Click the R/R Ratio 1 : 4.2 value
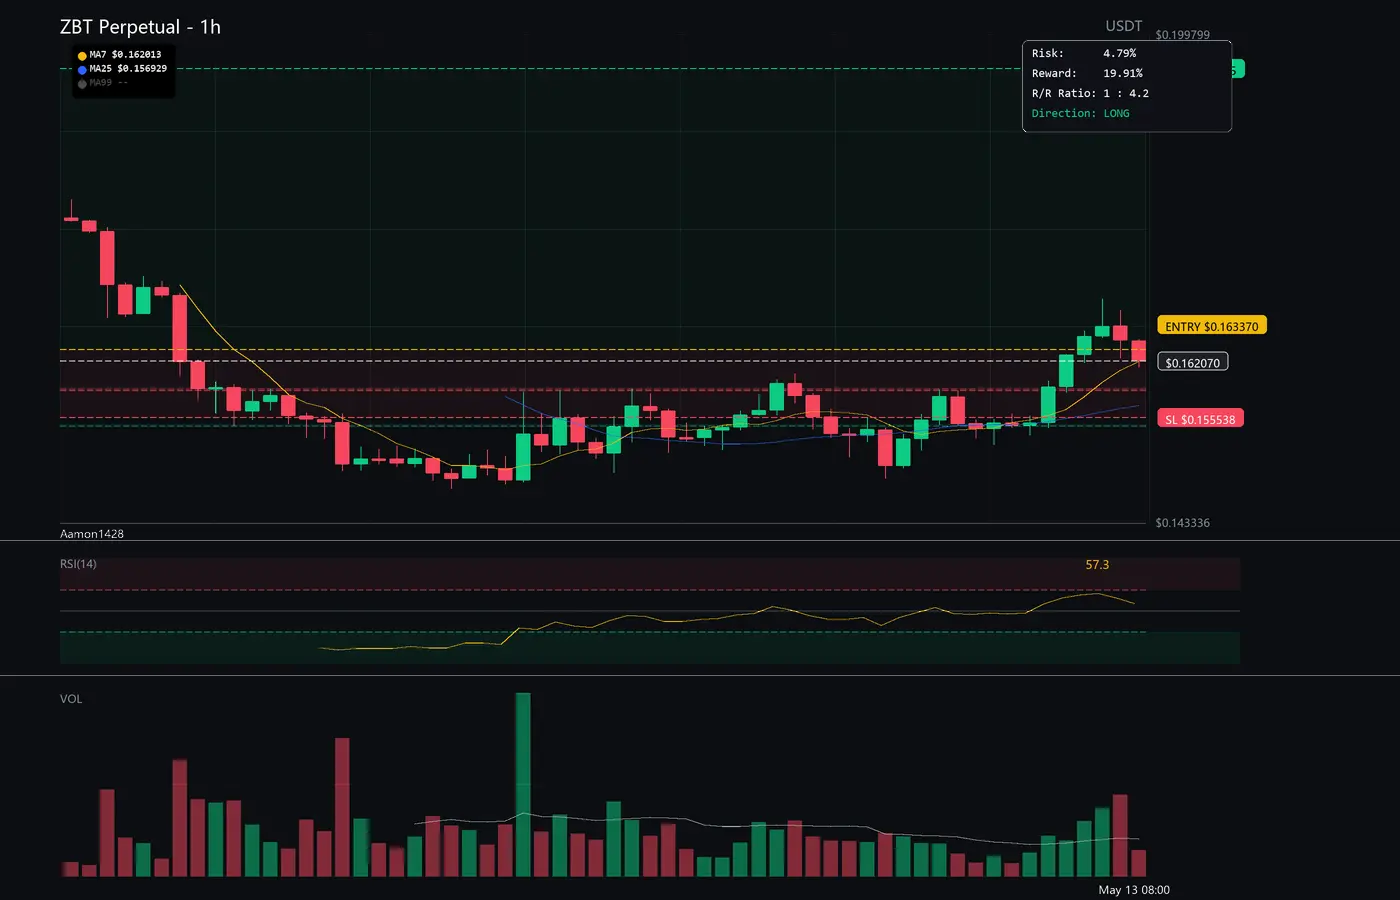Viewport: 1400px width, 900px height. 1126,93
